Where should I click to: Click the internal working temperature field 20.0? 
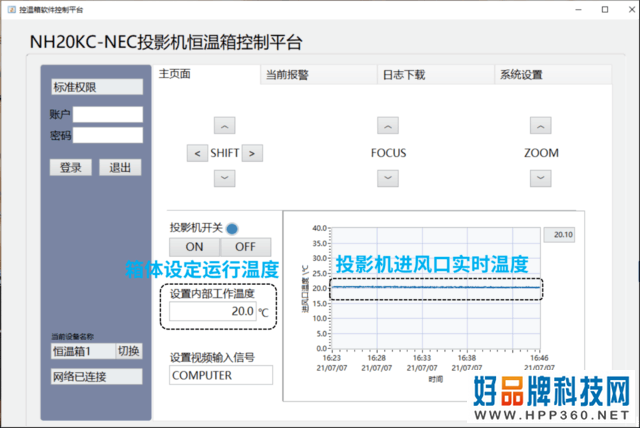[213, 311]
